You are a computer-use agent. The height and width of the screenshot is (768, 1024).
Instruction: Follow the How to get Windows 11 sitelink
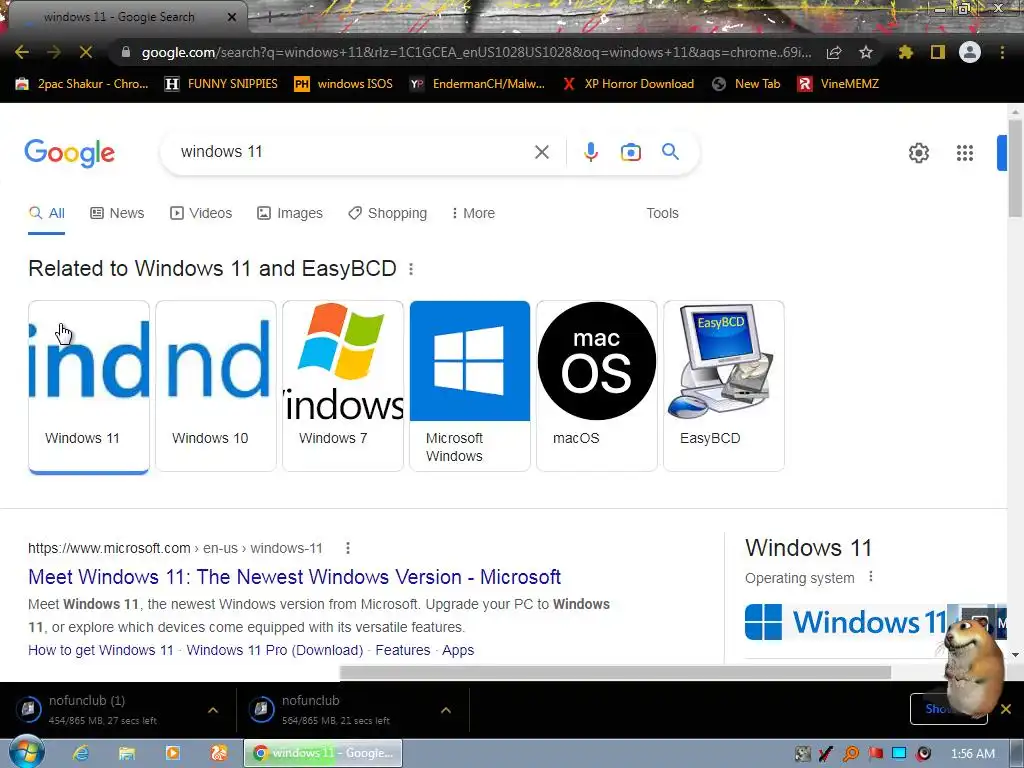101,650
